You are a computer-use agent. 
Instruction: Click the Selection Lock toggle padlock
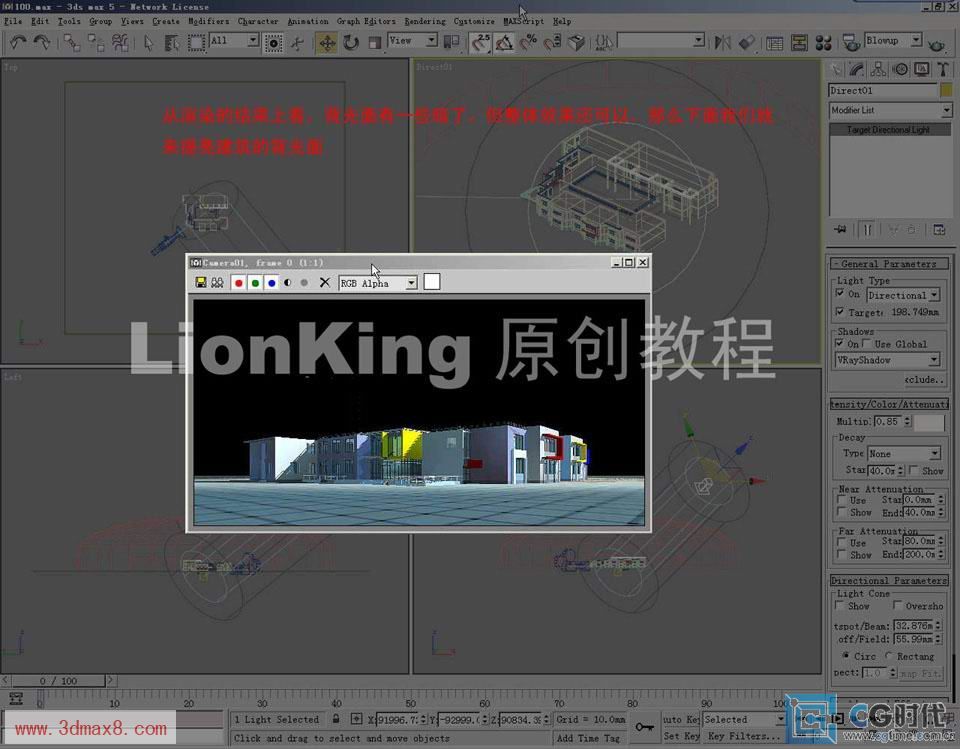[x=336, y=719]
